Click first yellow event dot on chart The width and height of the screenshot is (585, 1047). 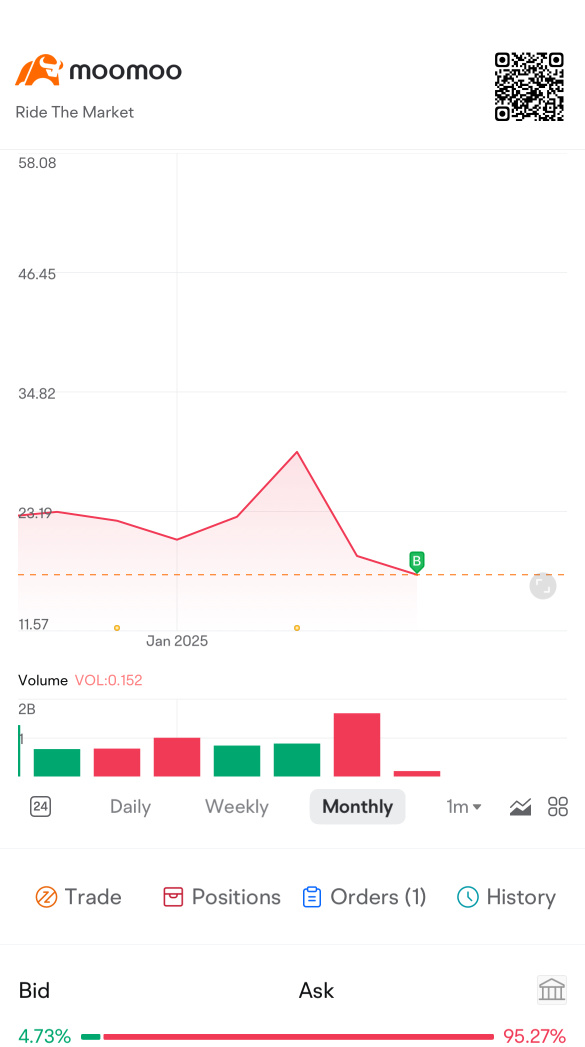point(117,628)
